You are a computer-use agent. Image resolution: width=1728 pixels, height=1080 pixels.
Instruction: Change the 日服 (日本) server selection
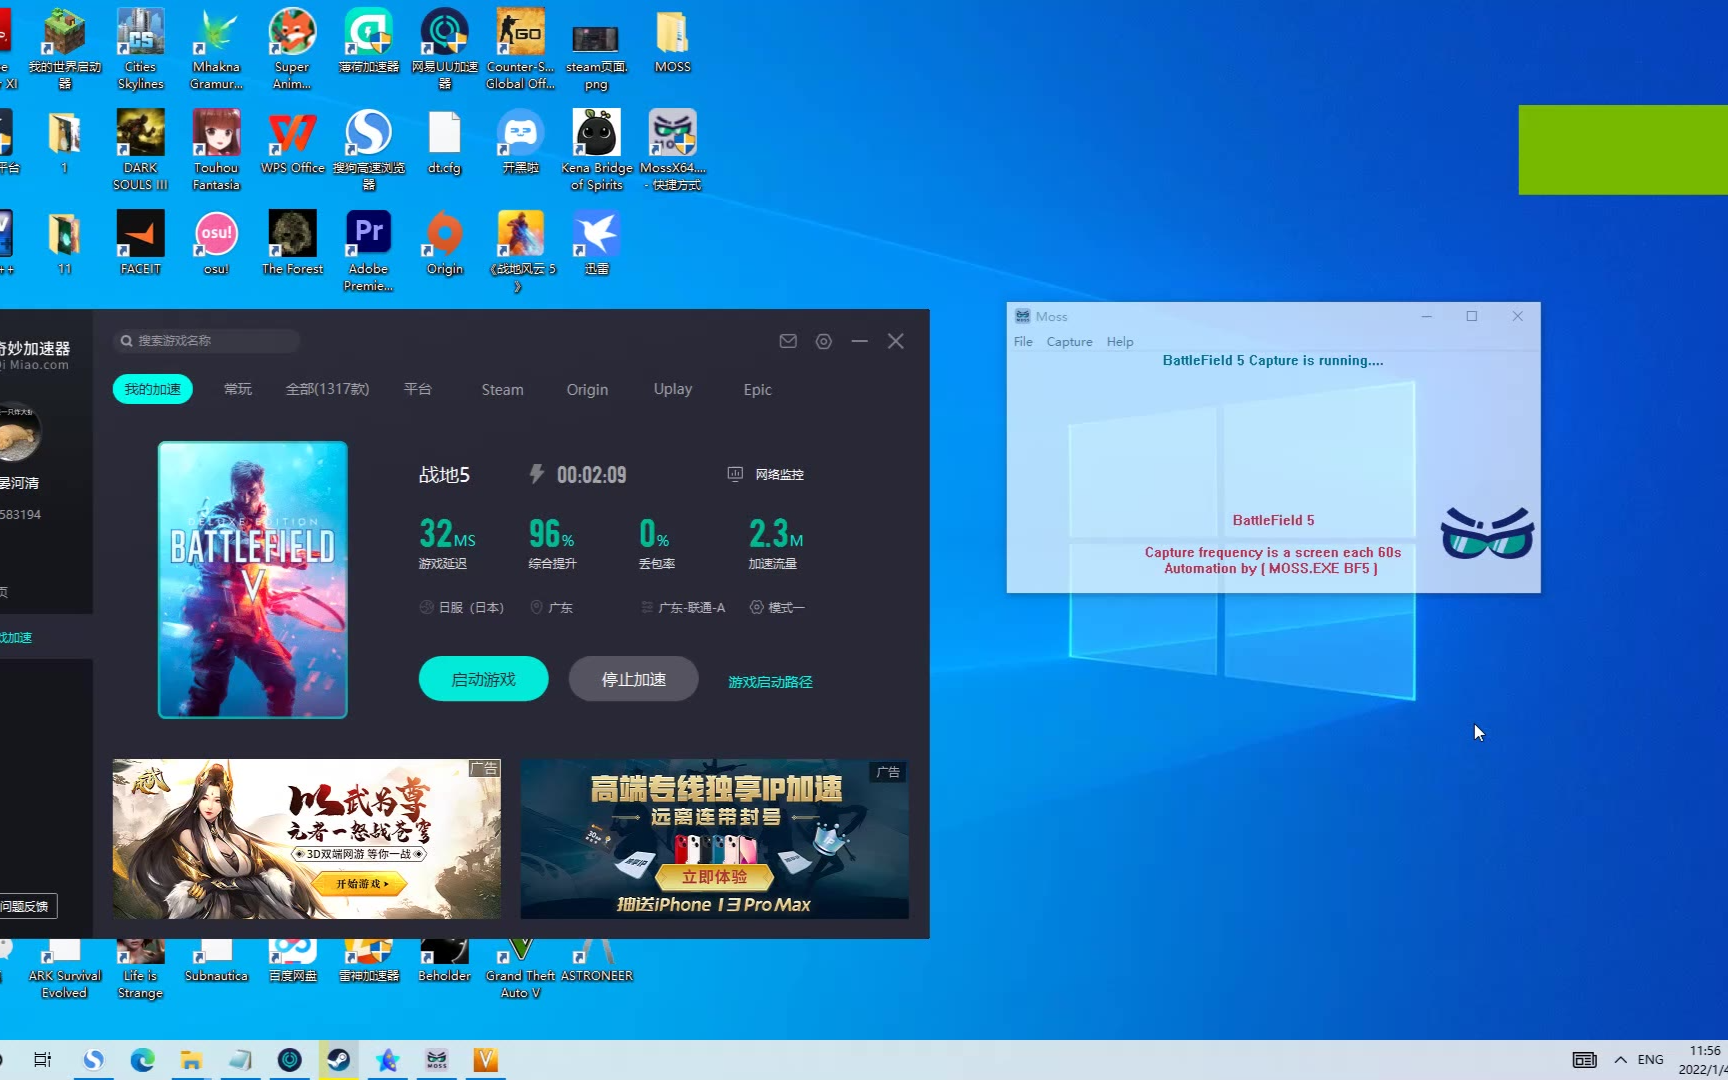pos(462,607)
